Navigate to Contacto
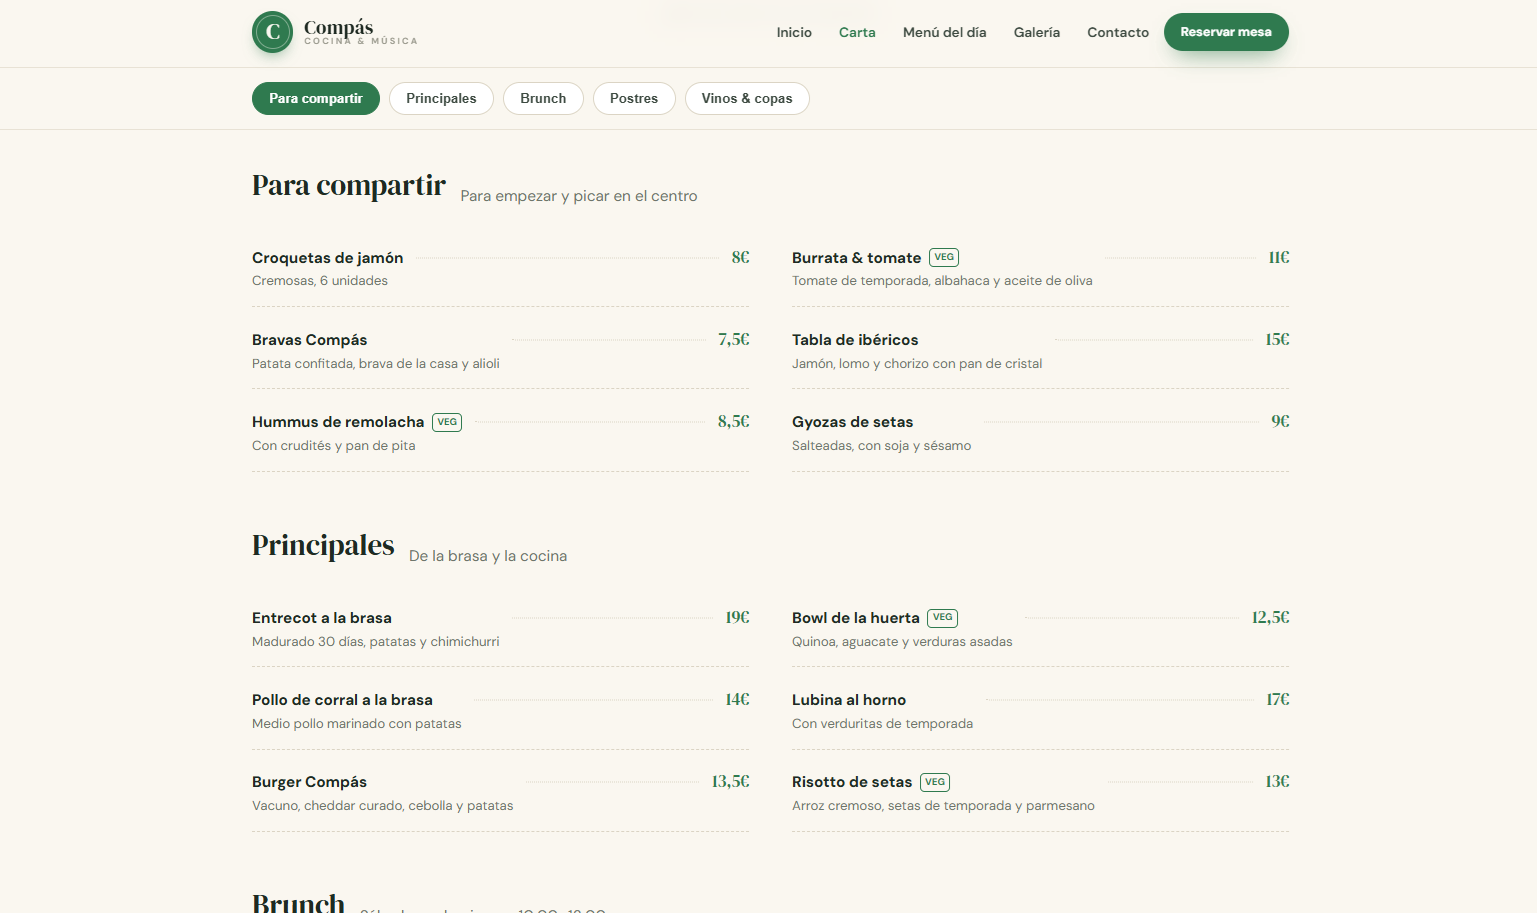The width and height of the screenshot is (1537, 914). [1118, 32]
